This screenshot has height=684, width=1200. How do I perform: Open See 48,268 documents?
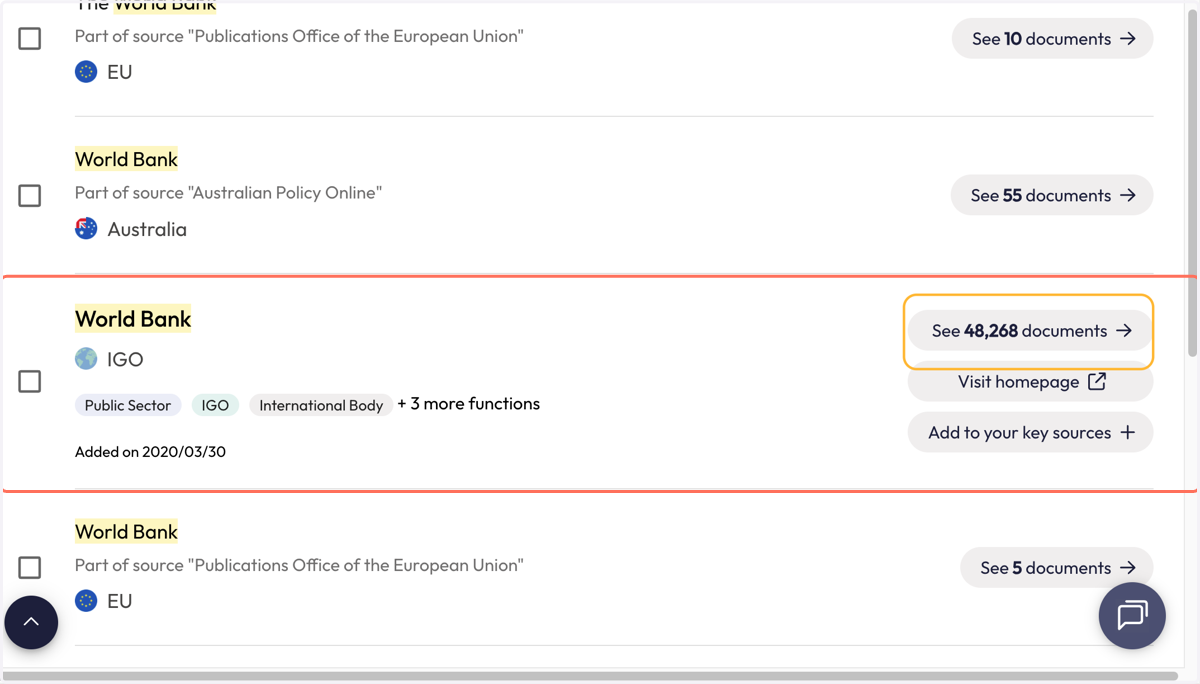(1030, 331)
